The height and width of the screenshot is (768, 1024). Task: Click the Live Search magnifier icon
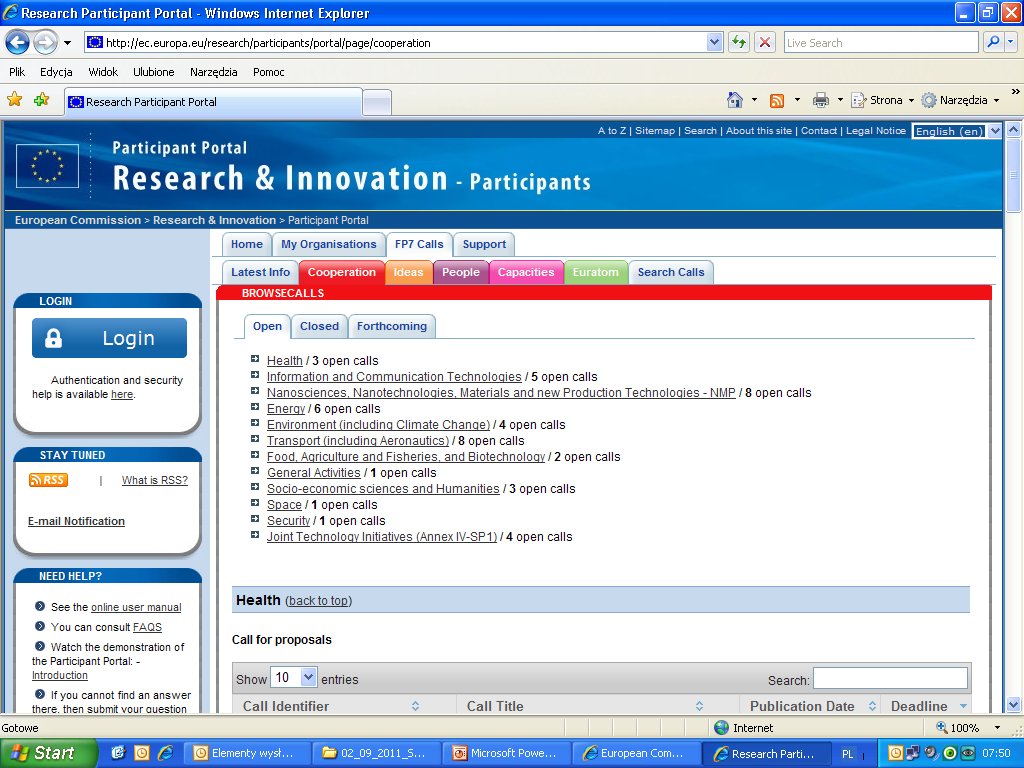(993, 42)
